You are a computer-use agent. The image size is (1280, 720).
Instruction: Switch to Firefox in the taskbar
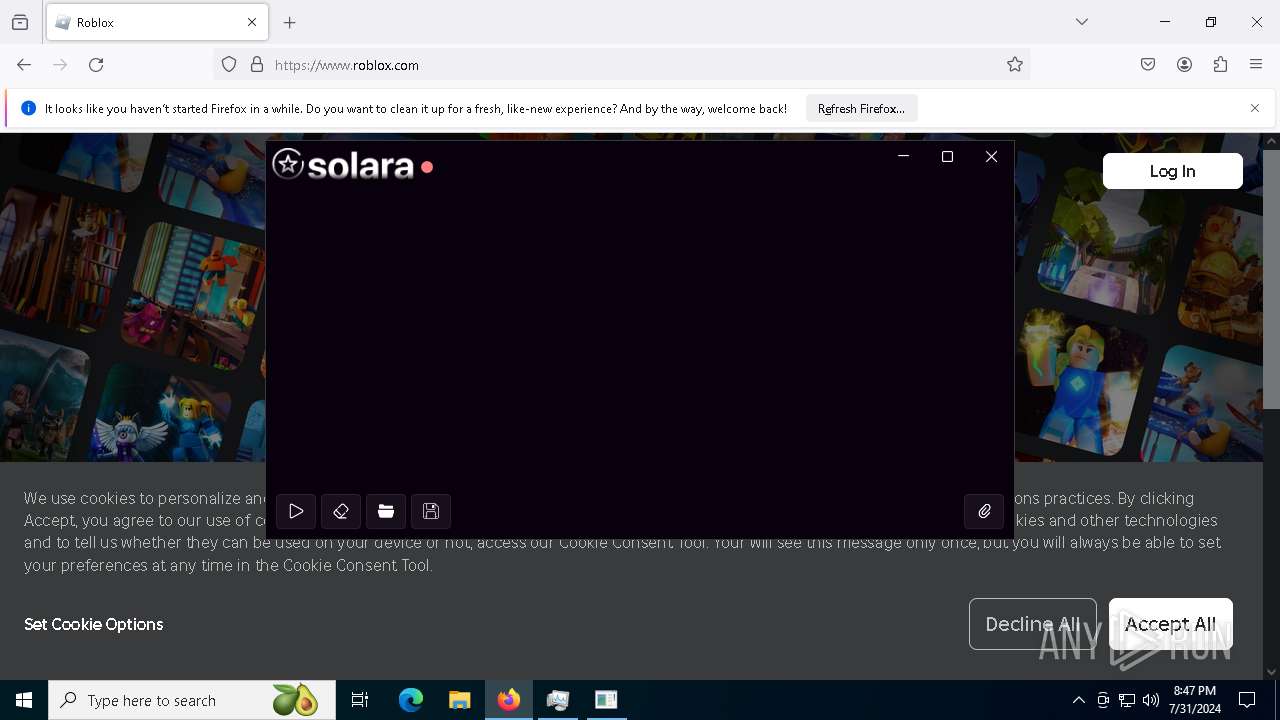[x=509, y=700]
